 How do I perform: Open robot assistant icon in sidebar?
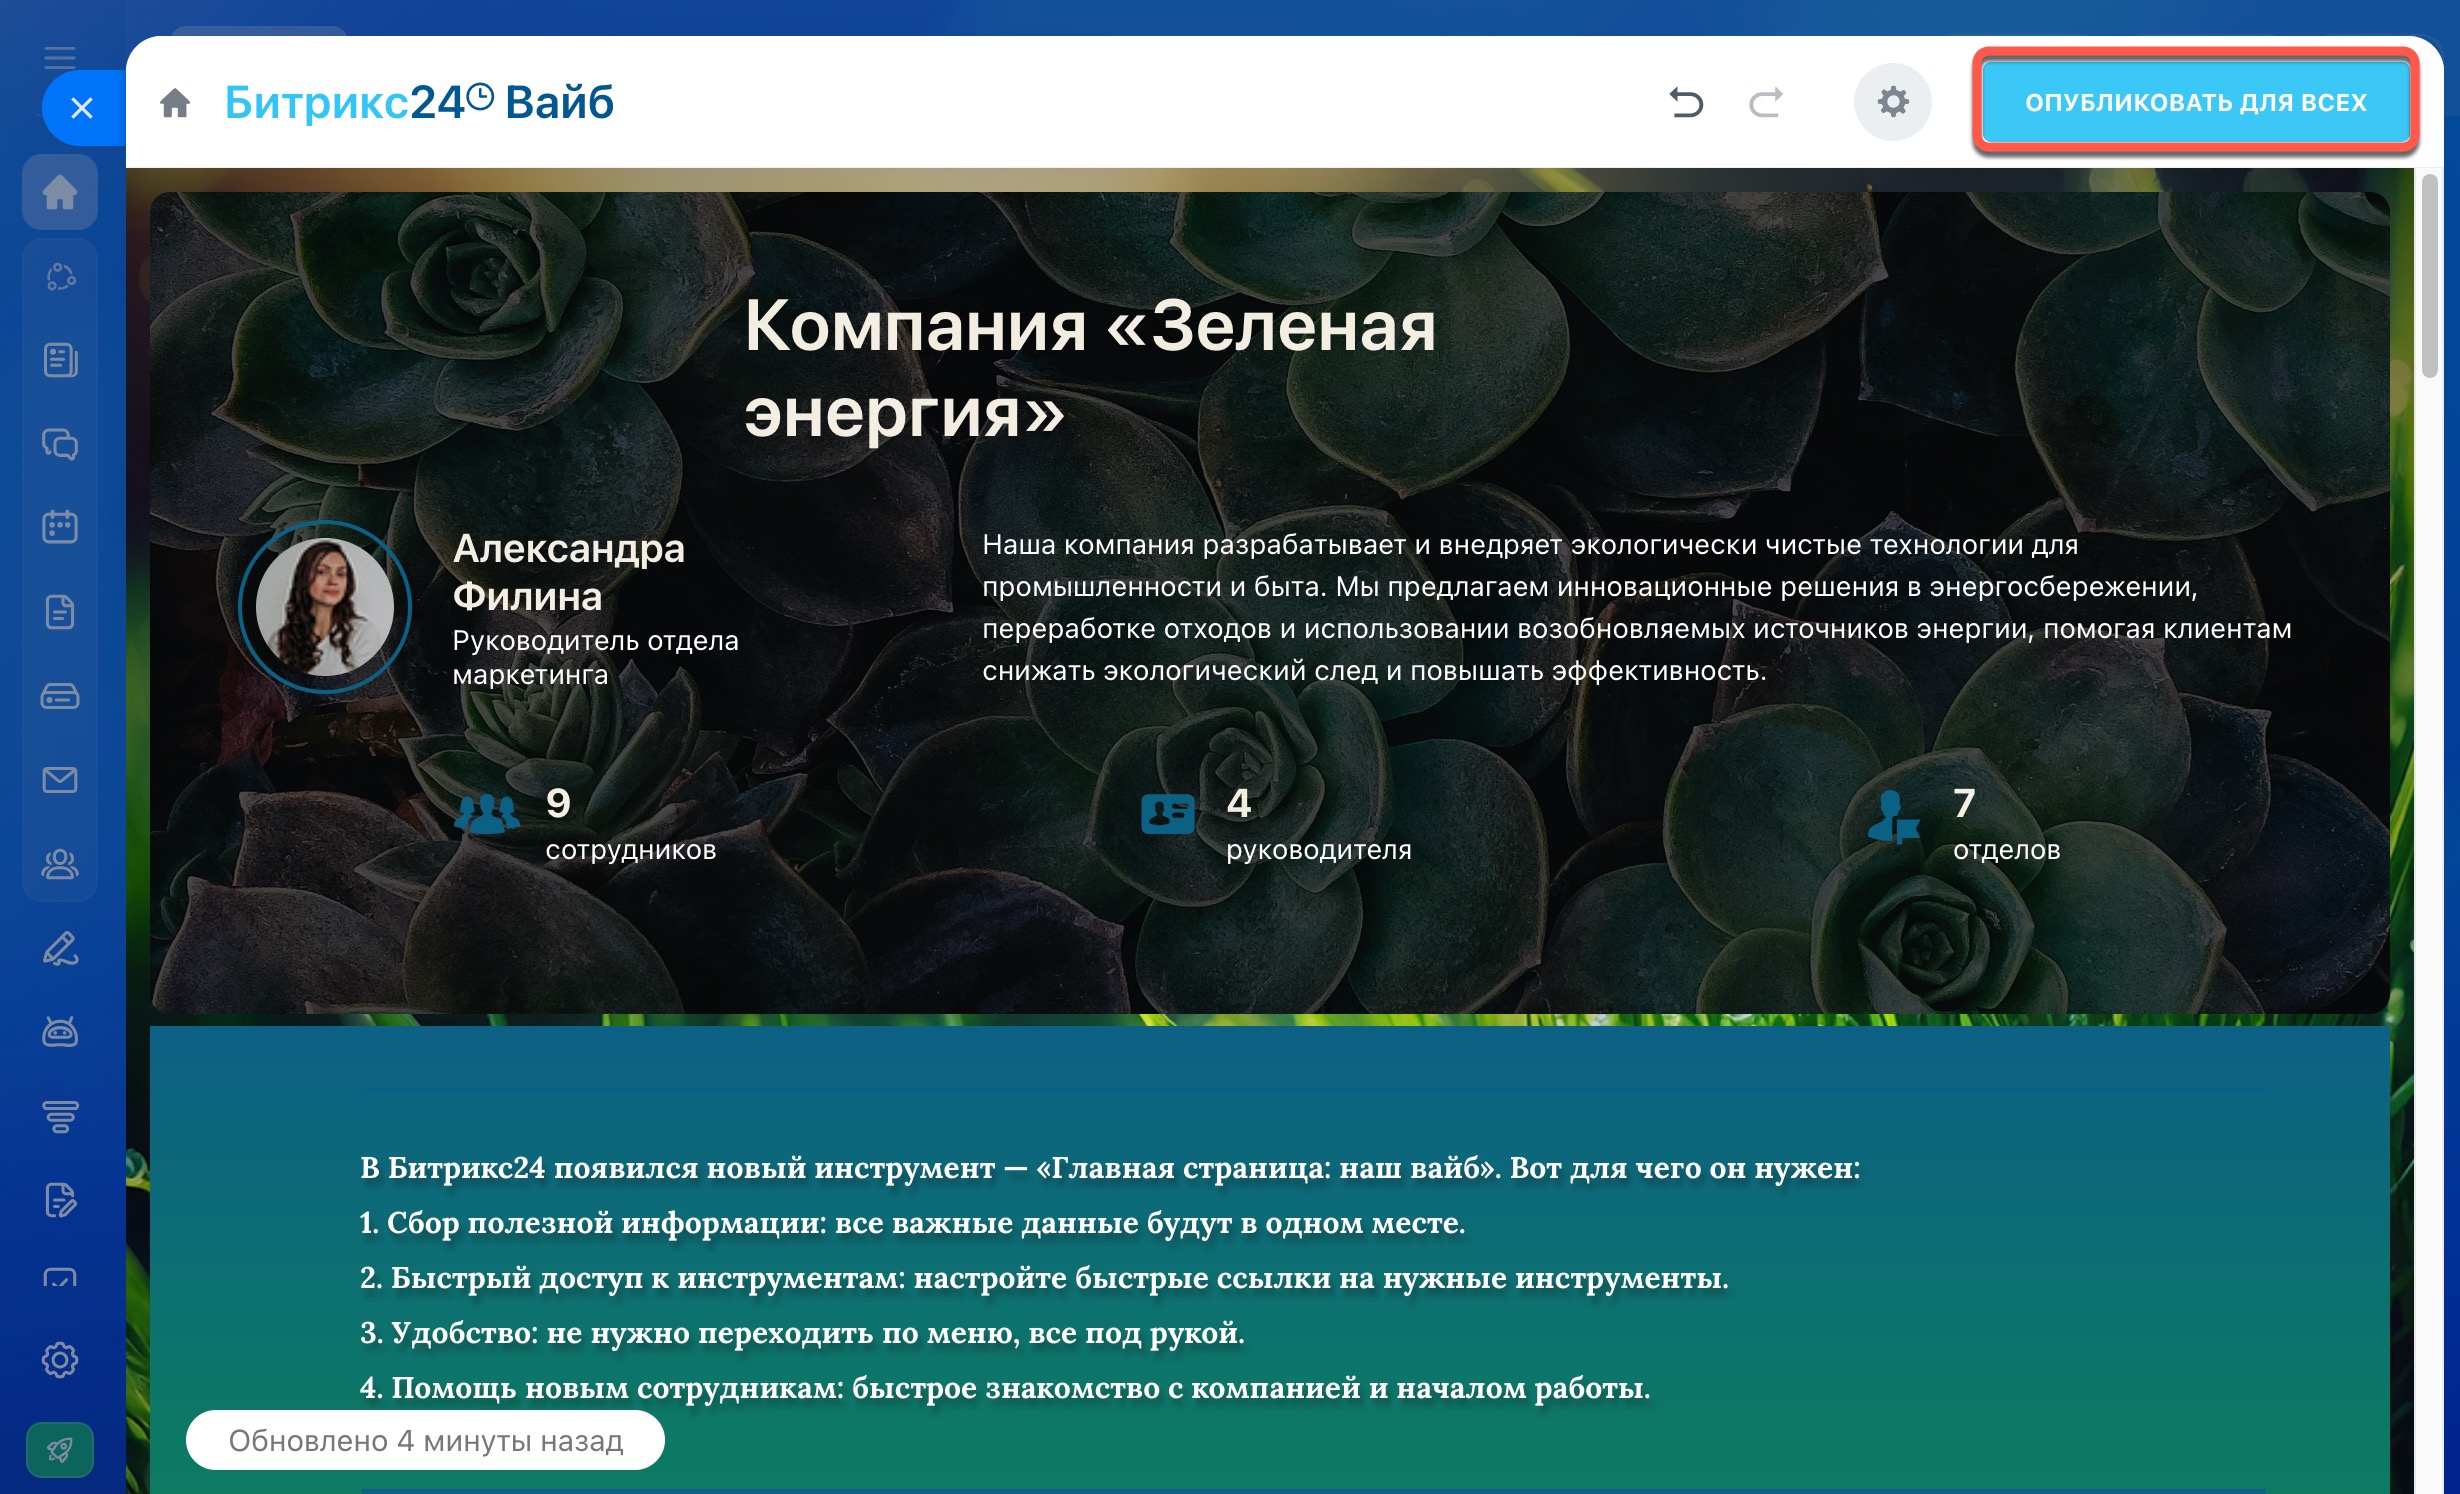(x=60, y=1032)
